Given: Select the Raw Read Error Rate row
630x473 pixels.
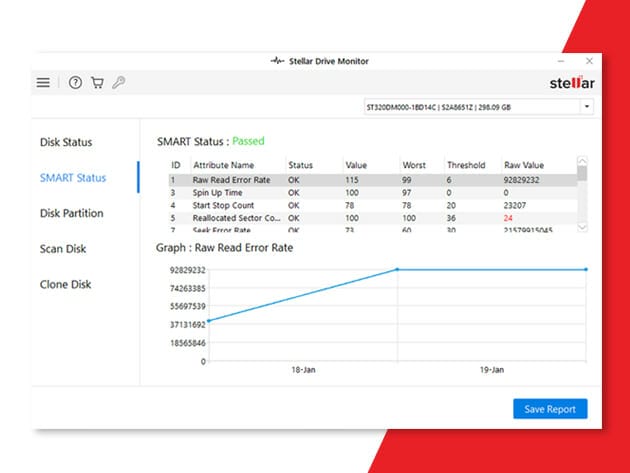Looking at the screenshot, I should 232,180.
